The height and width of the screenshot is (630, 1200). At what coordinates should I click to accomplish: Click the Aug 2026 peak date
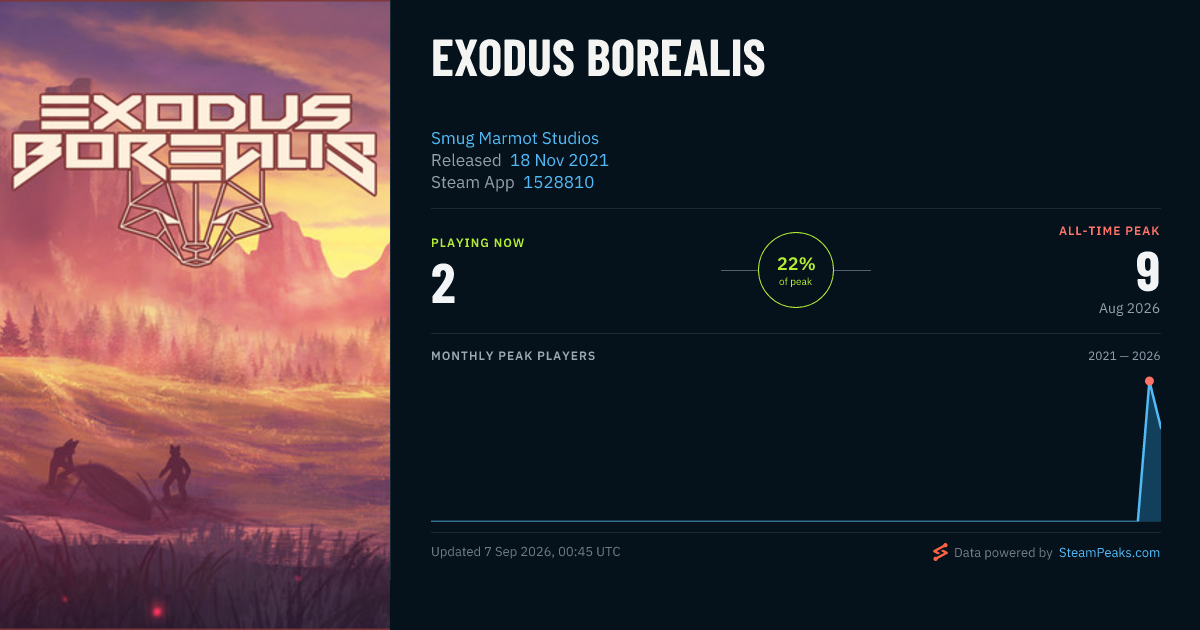click(1129, 308)
